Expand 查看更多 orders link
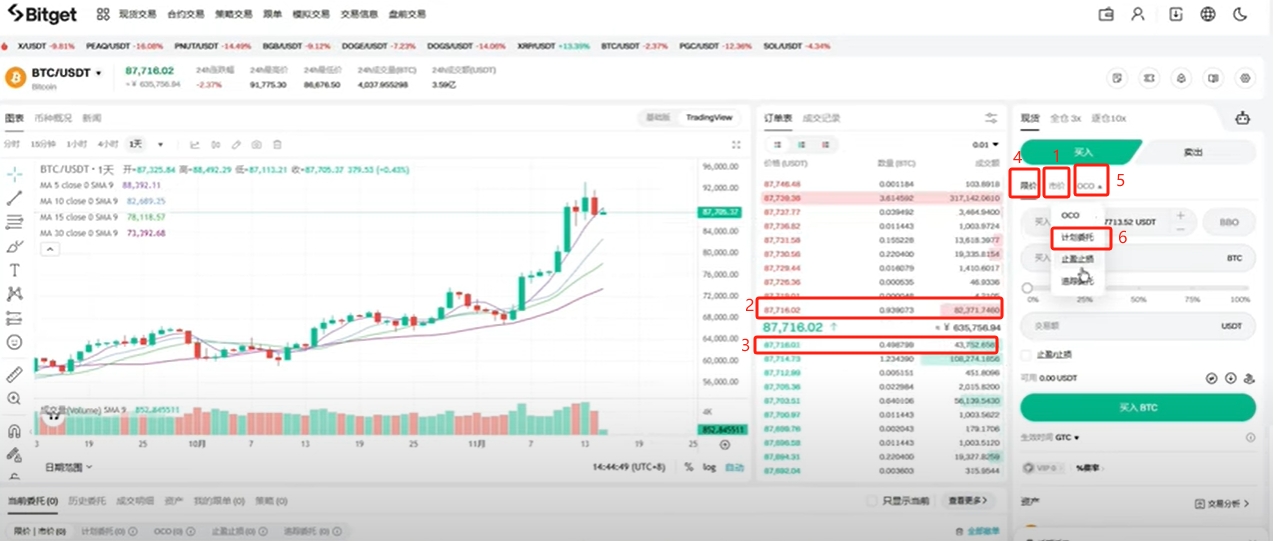This screenshot has width=1274, height=541. [968, 500]
